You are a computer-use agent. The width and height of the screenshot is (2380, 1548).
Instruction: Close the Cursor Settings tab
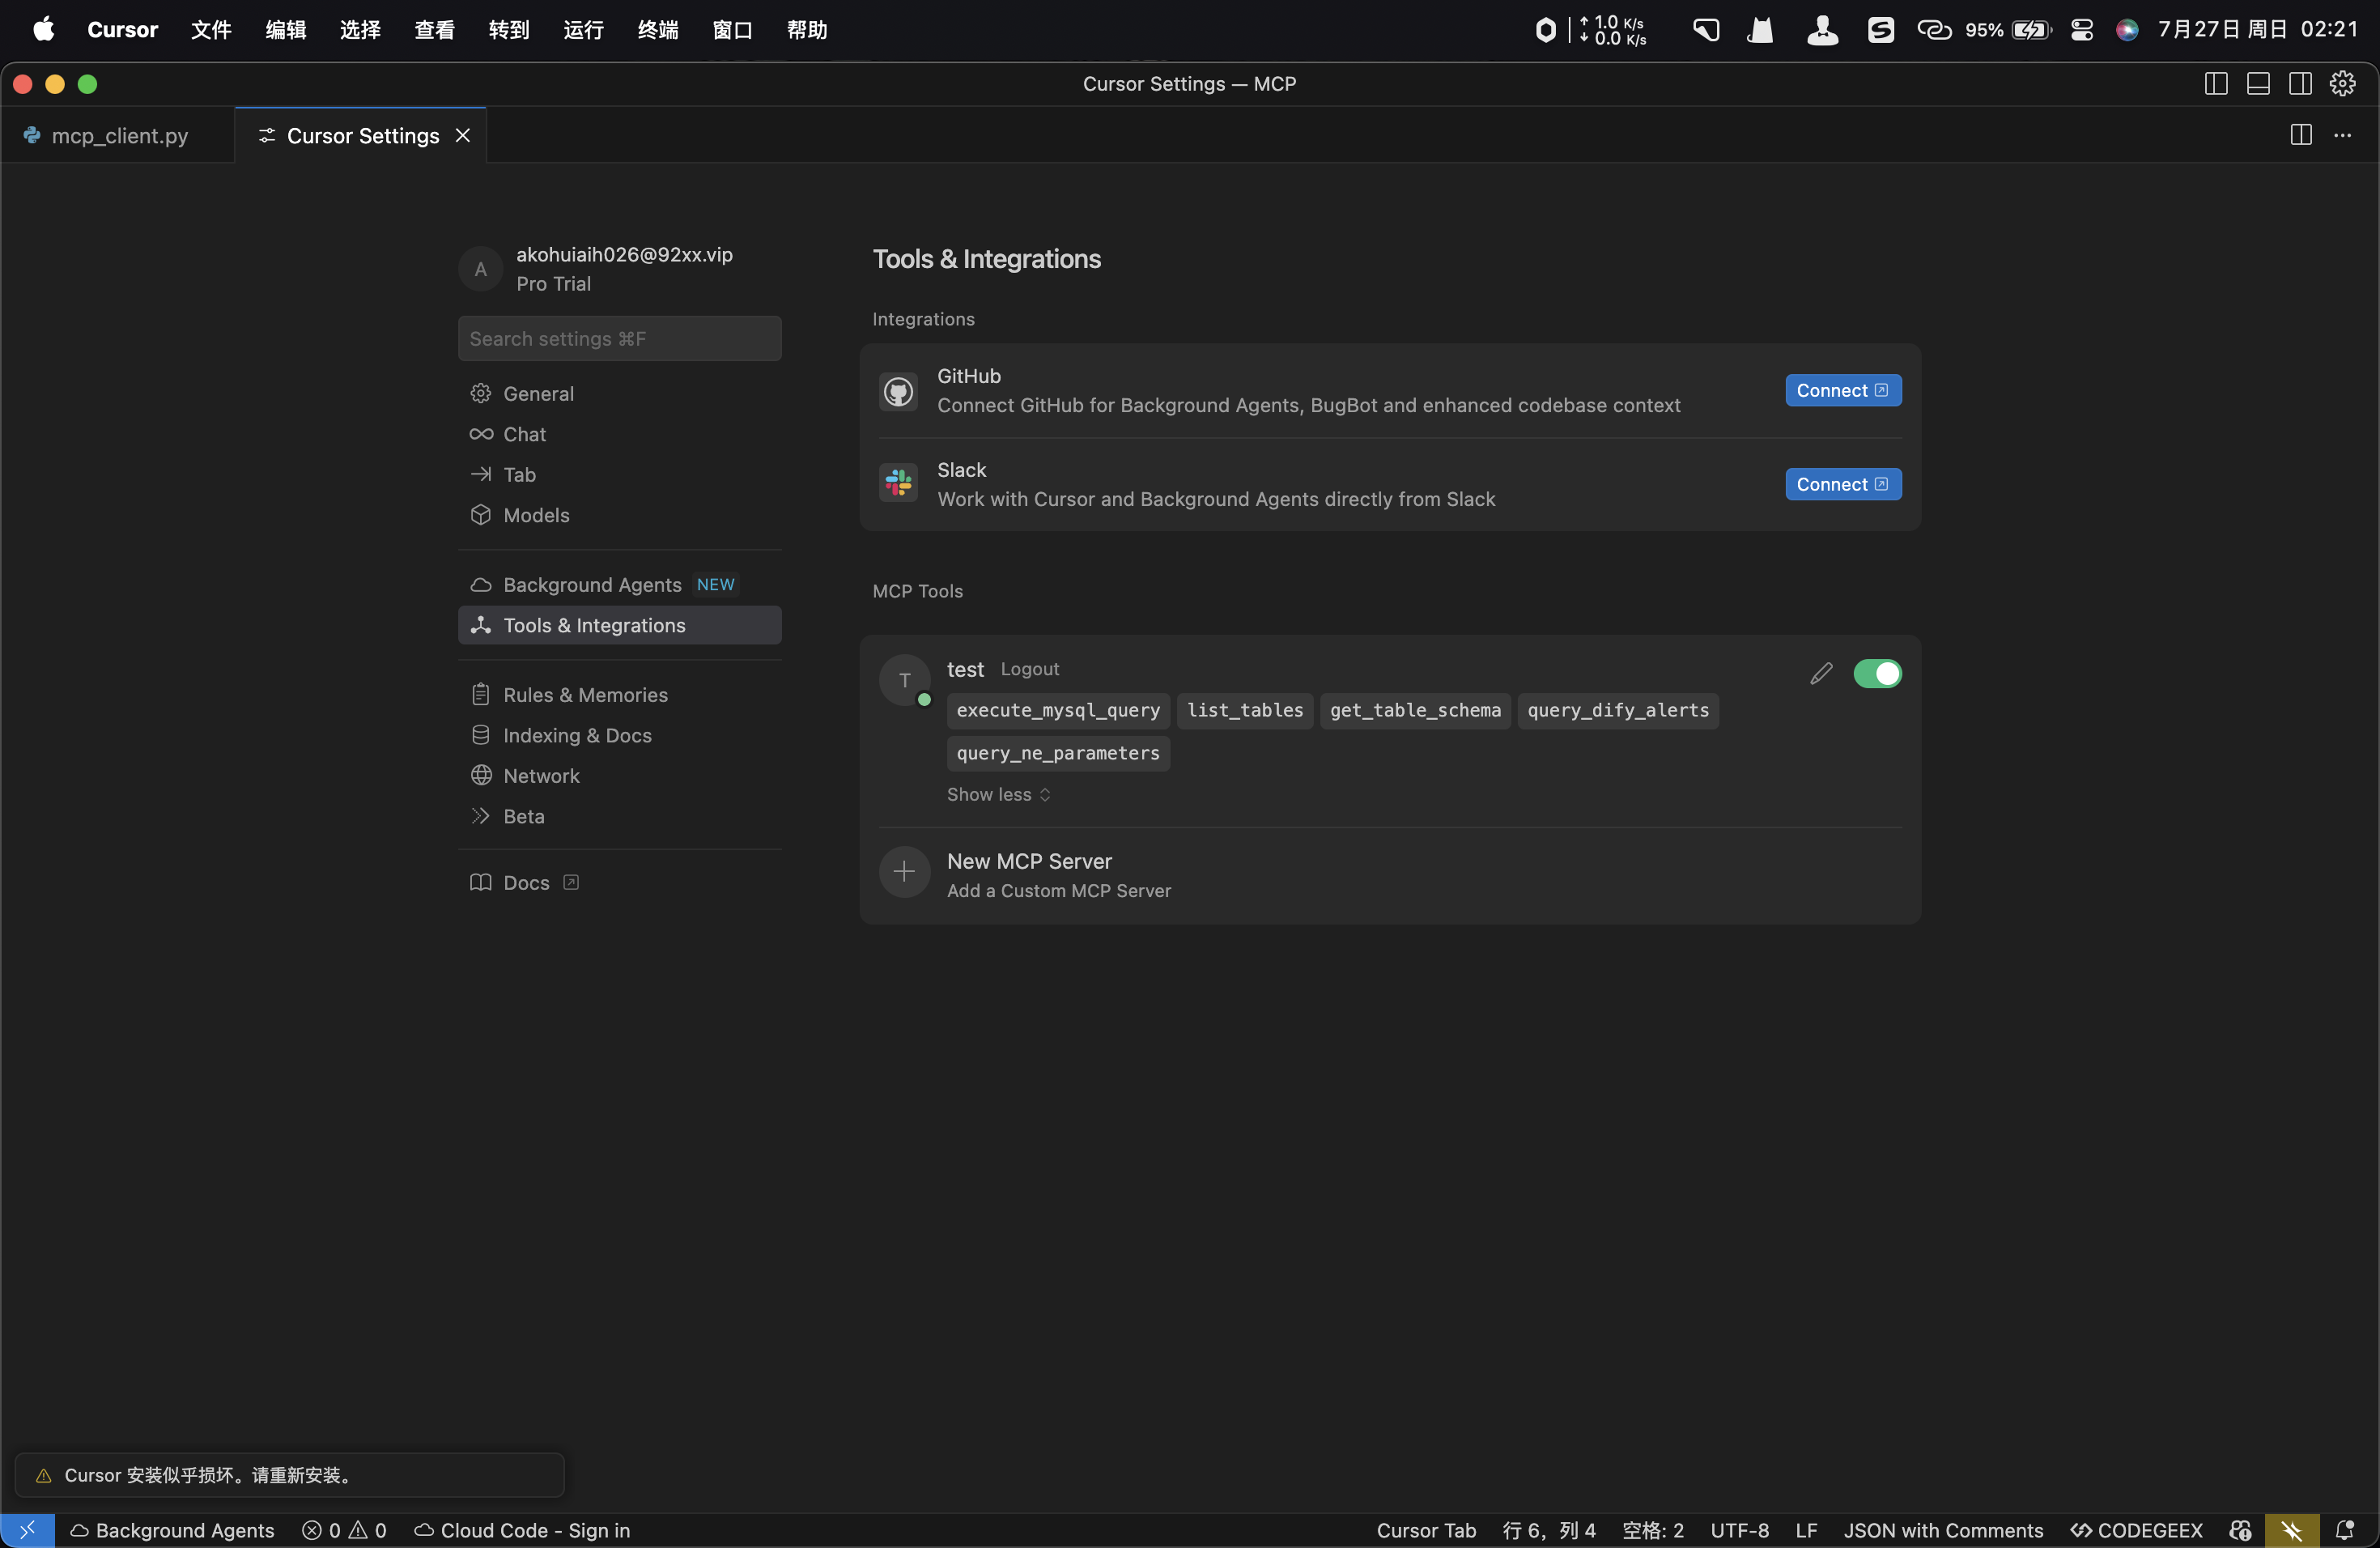tap(463, 135)
